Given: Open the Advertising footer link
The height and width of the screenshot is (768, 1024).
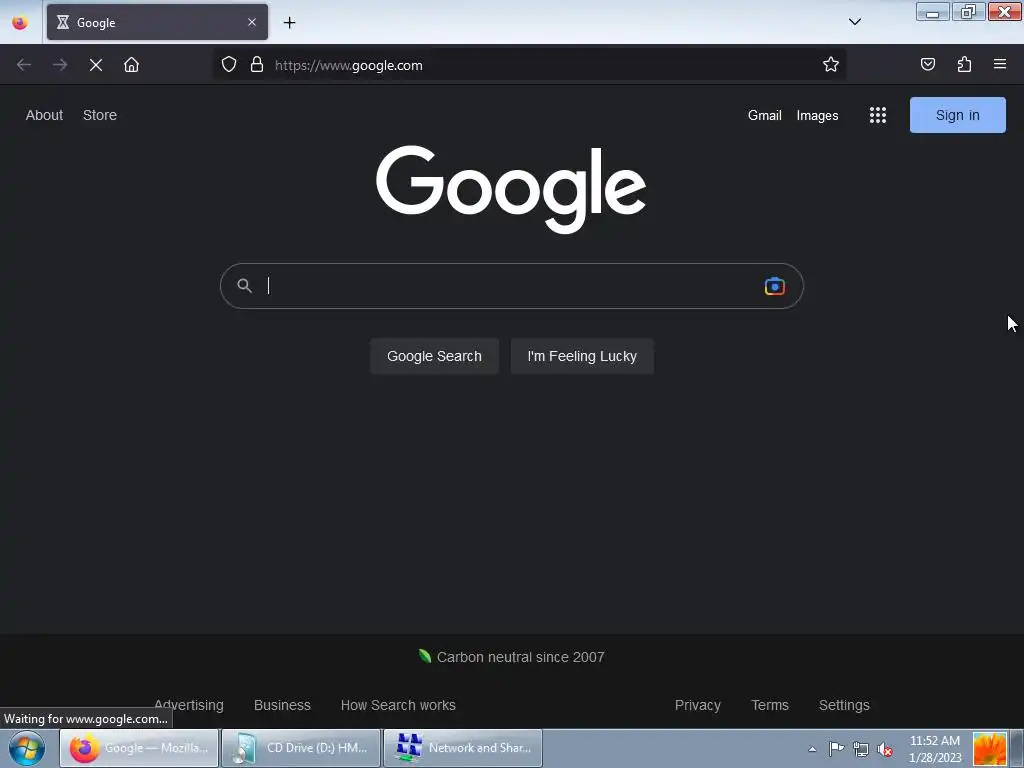Looking at the screenshot, I should tap(189, 705).
